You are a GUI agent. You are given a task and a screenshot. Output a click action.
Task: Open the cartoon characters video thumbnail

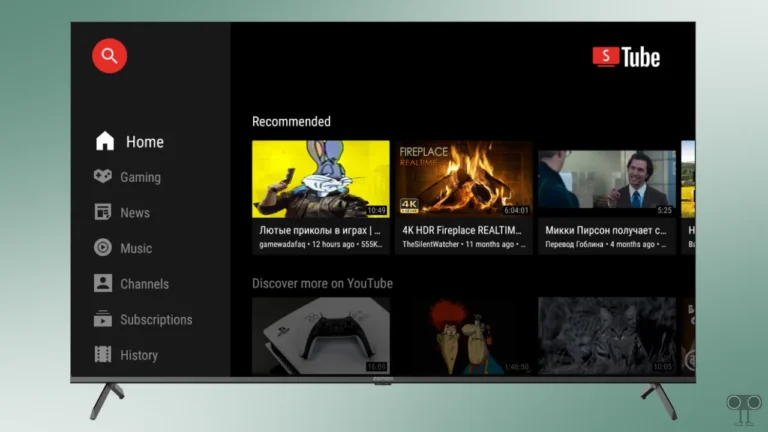pyautogui.click(x=464, y=336)
